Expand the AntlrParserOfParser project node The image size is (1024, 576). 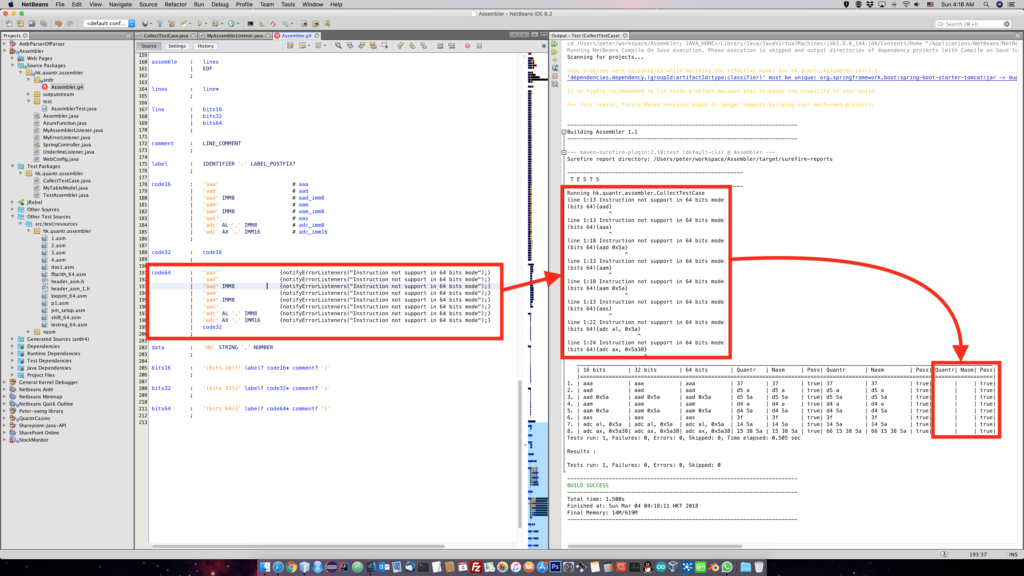pyautogui.click(x=5, y=44)
